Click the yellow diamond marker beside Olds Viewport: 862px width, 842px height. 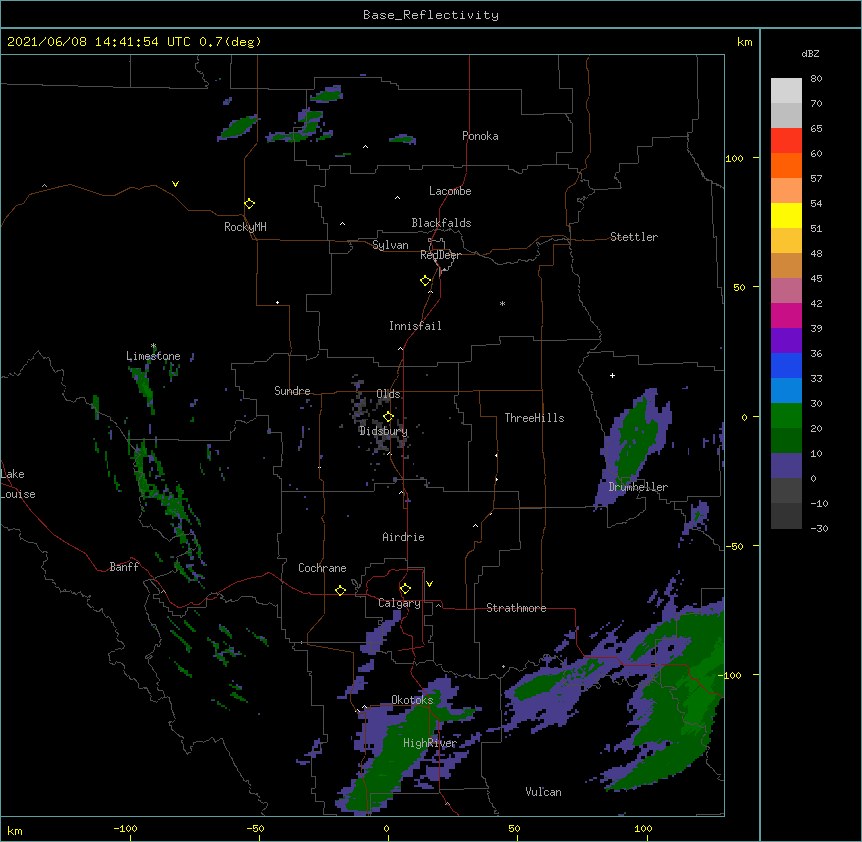tap(389, 417)
